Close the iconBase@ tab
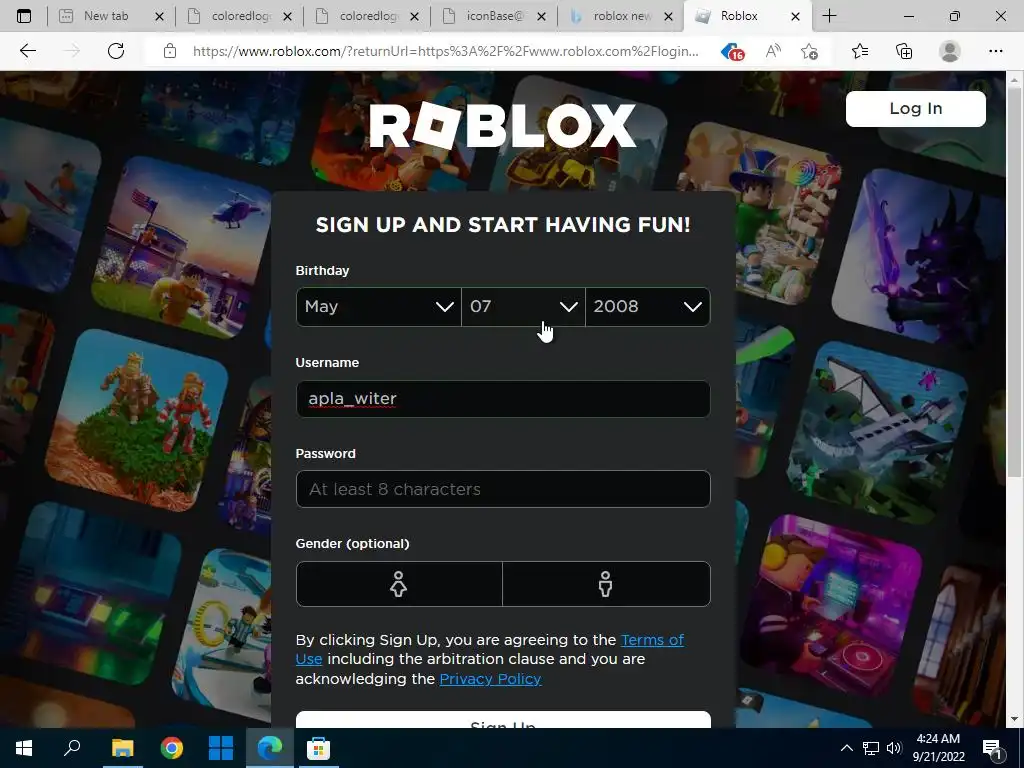1024x768 pixels. pos(541,16)
